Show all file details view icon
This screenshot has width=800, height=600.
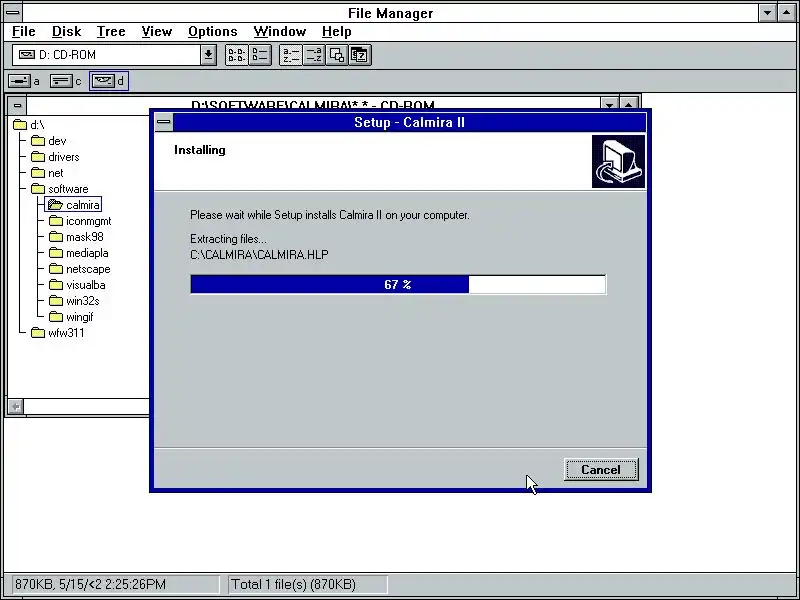[260, 55]
